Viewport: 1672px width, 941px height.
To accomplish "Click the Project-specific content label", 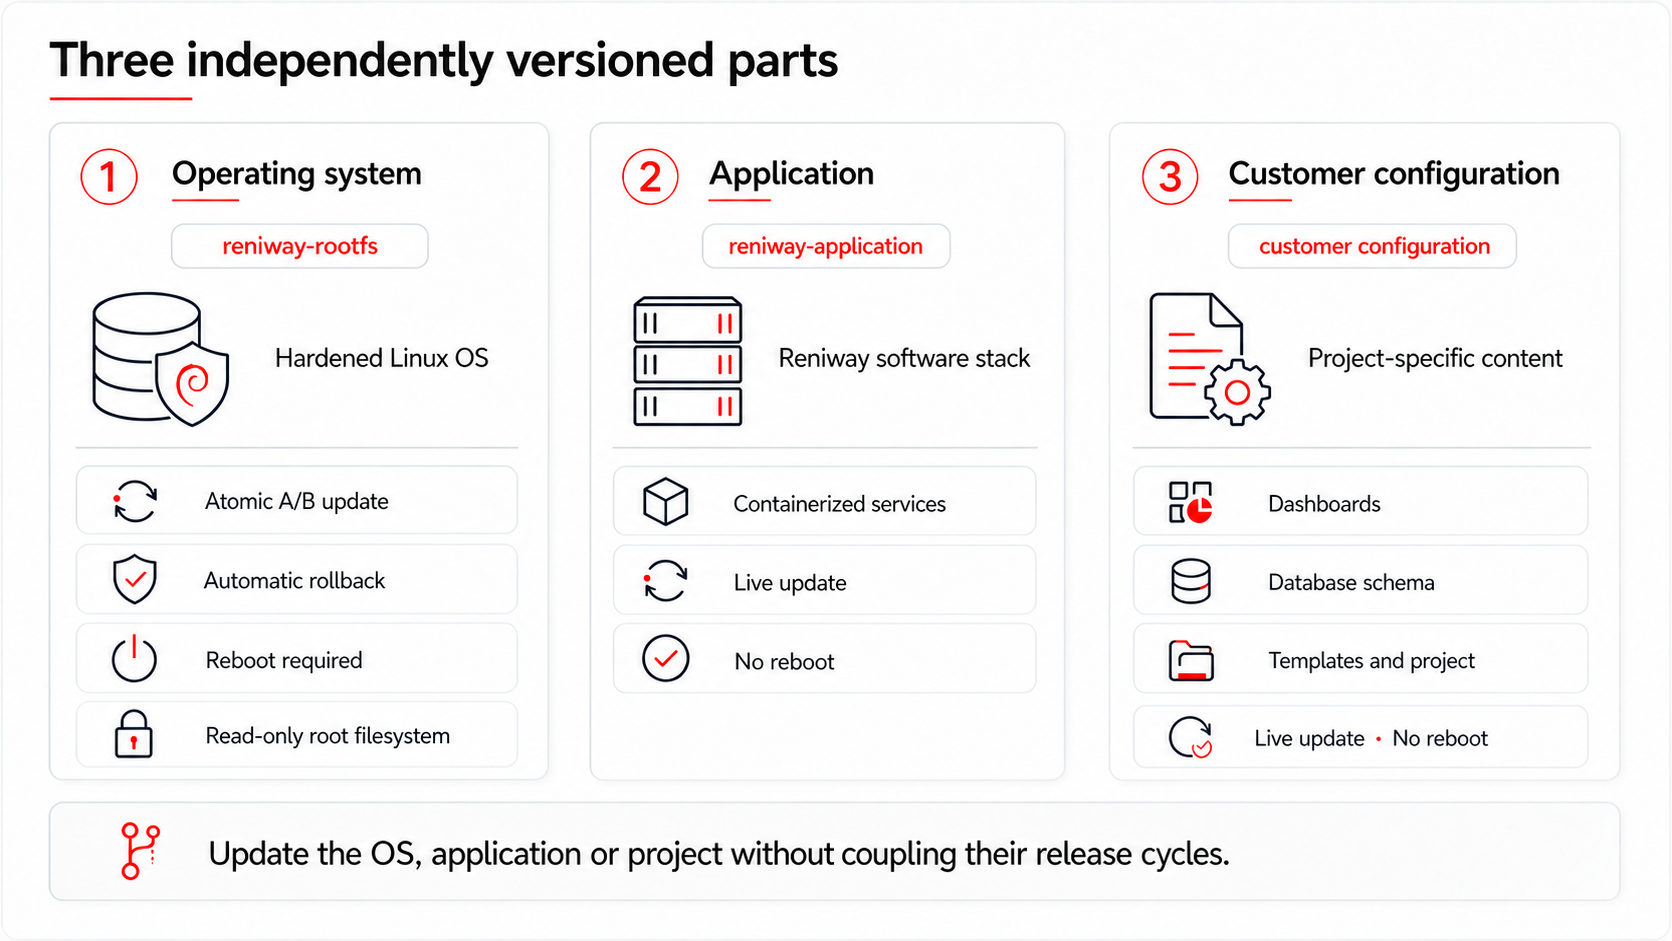I will click(1435, 358).
